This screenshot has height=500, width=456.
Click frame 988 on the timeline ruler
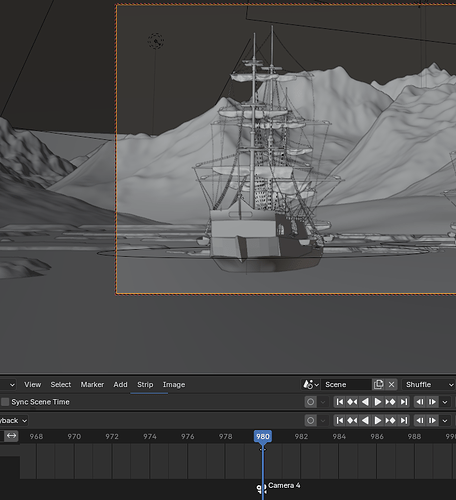tap(414, 437)
